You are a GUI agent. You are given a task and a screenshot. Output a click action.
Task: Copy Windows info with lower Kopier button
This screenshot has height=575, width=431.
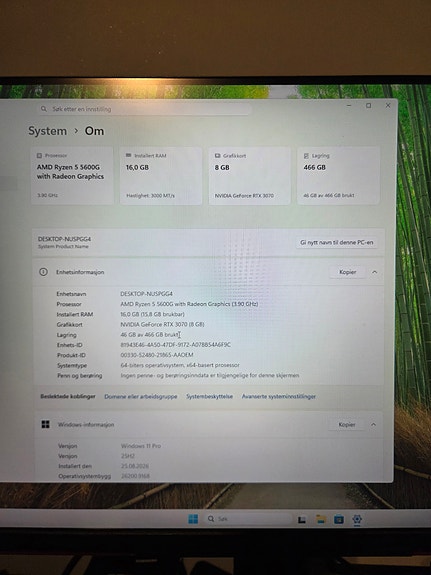[x=347, y=425]
